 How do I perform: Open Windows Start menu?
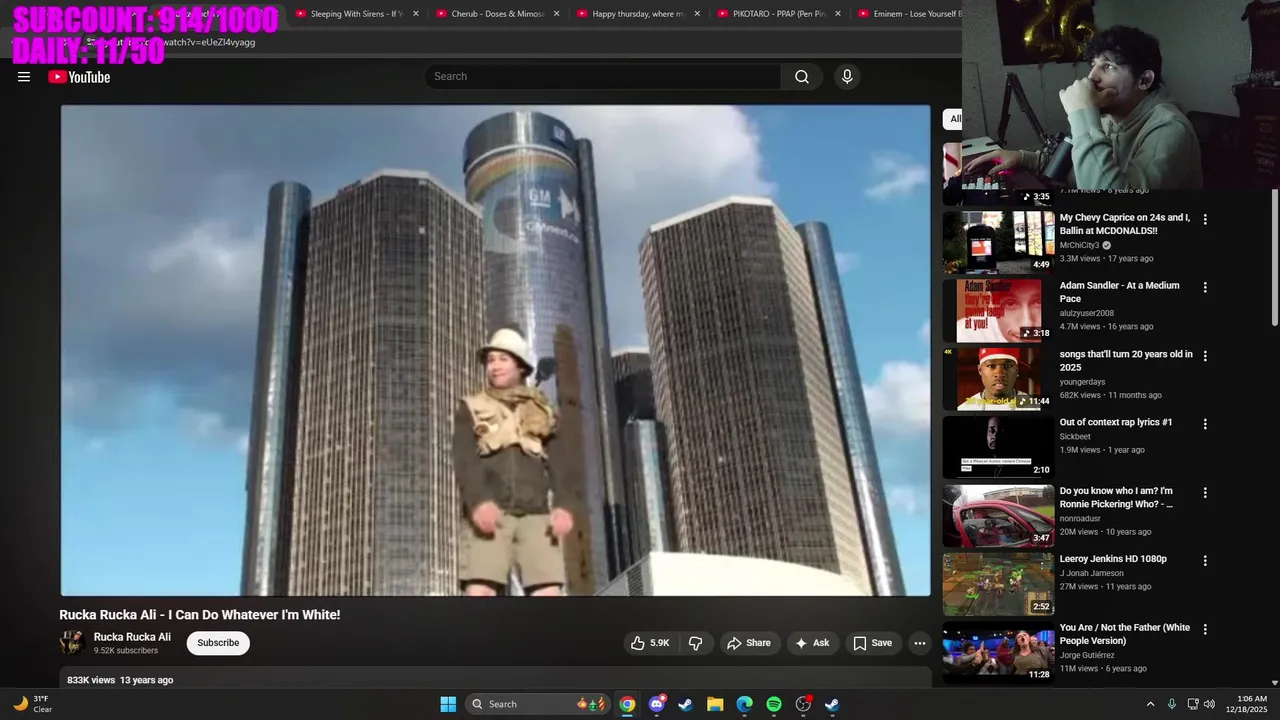448,704
